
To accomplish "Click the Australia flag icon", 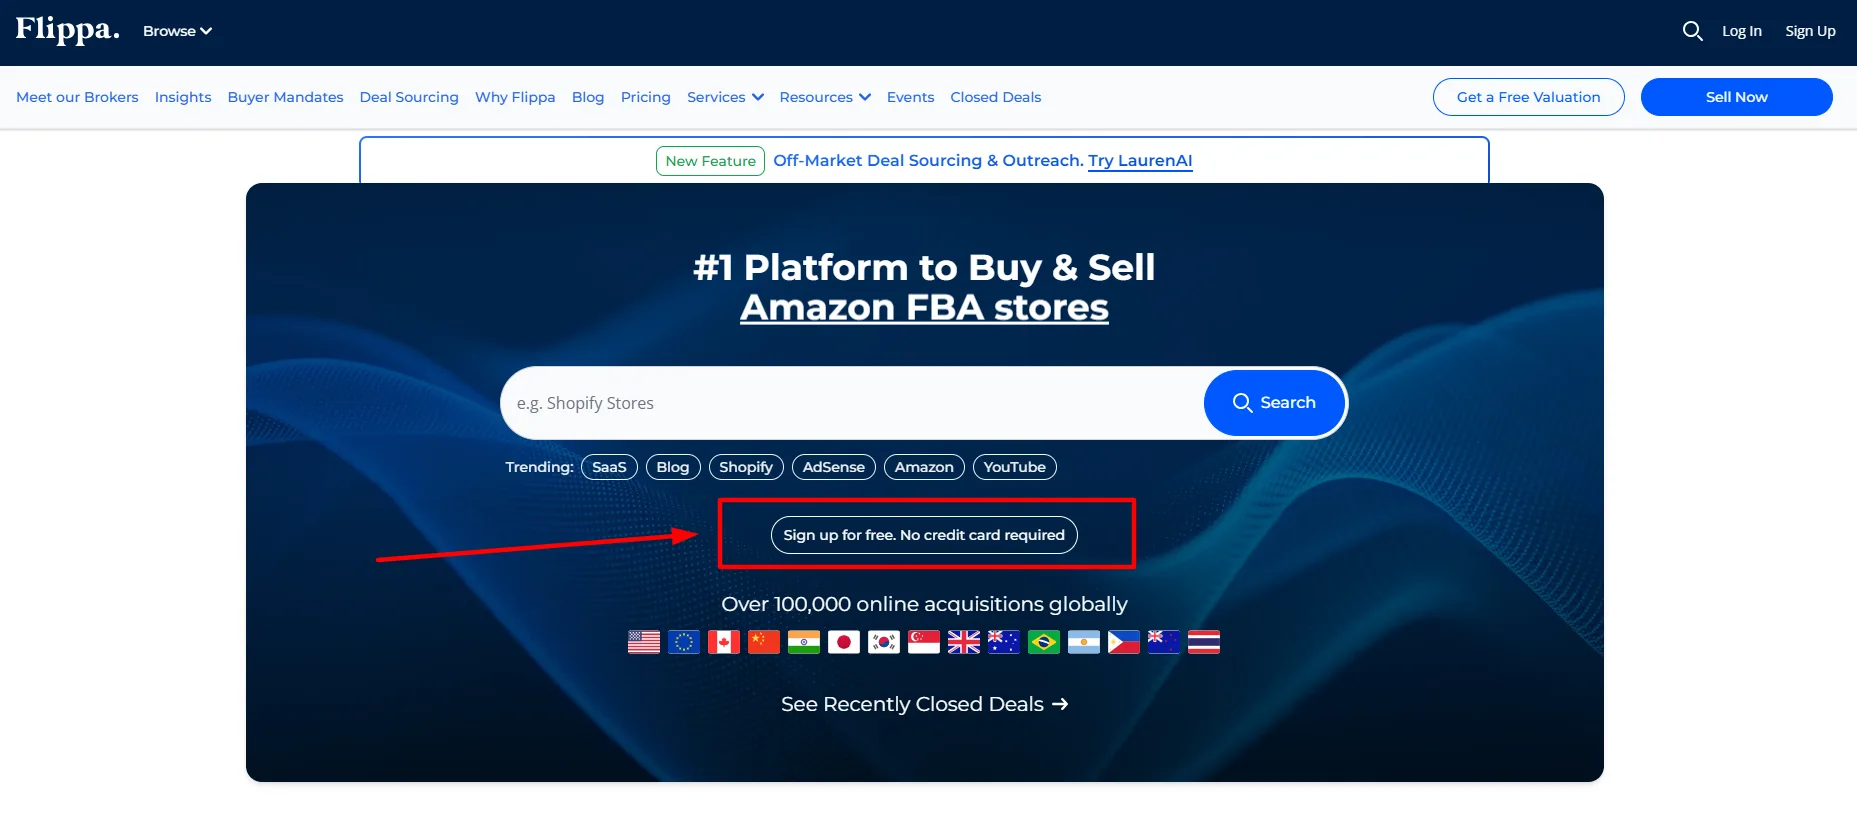I will (x=1004, y=642).
